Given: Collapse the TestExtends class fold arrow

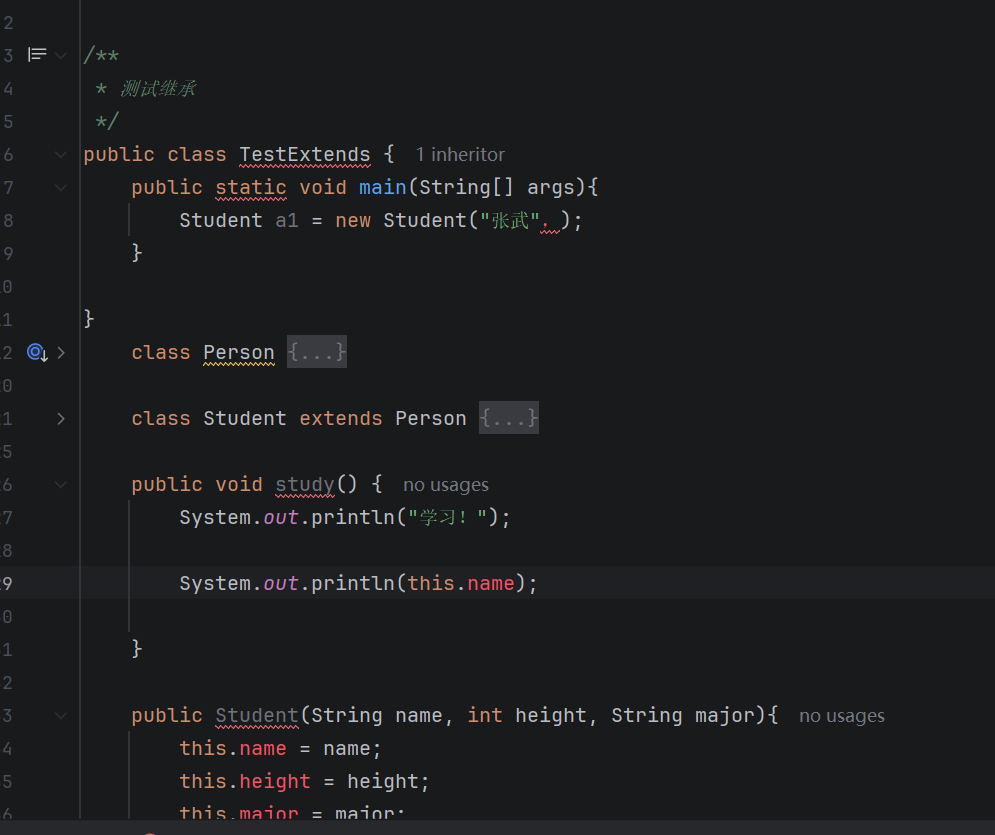Looking at the screenshot, I should (61, 155).
